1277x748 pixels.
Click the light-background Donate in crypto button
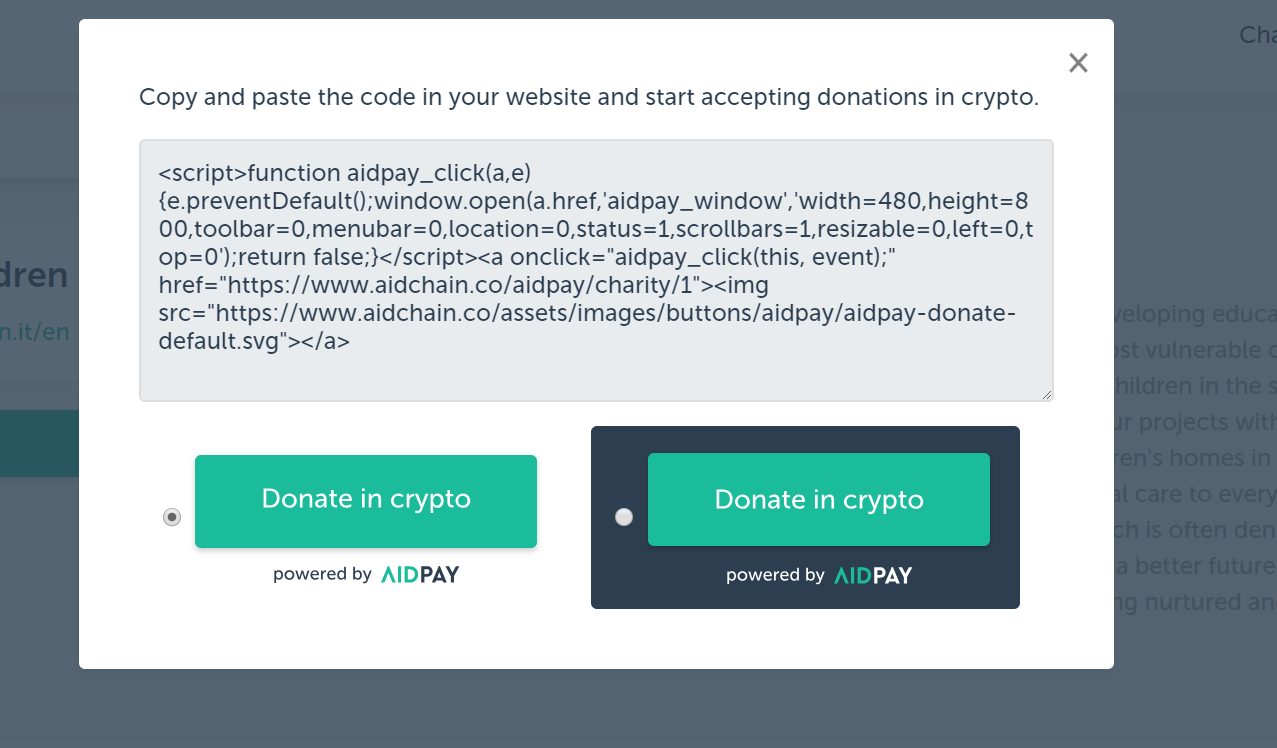366,500
